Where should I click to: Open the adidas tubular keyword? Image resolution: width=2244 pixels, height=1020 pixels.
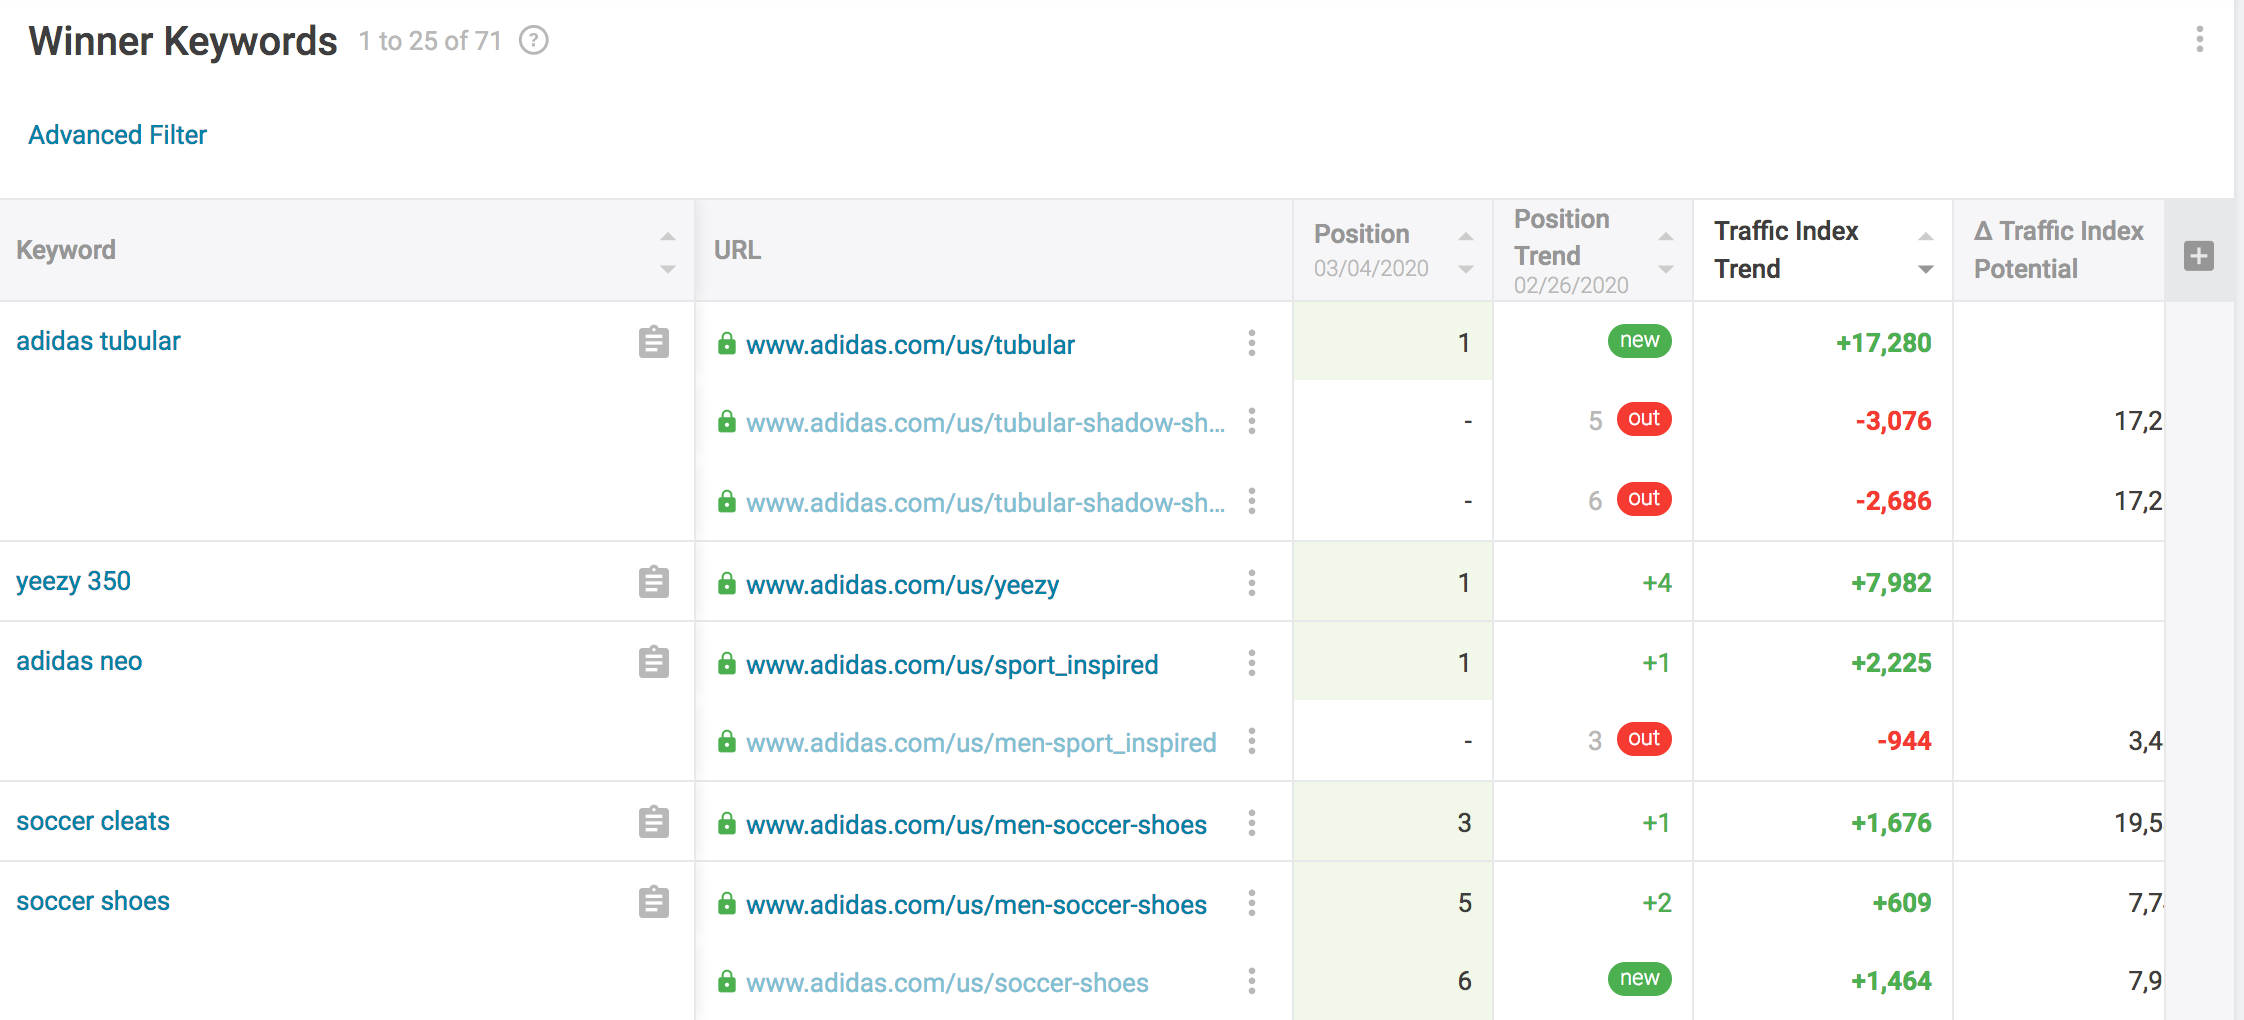coord(98,341)
